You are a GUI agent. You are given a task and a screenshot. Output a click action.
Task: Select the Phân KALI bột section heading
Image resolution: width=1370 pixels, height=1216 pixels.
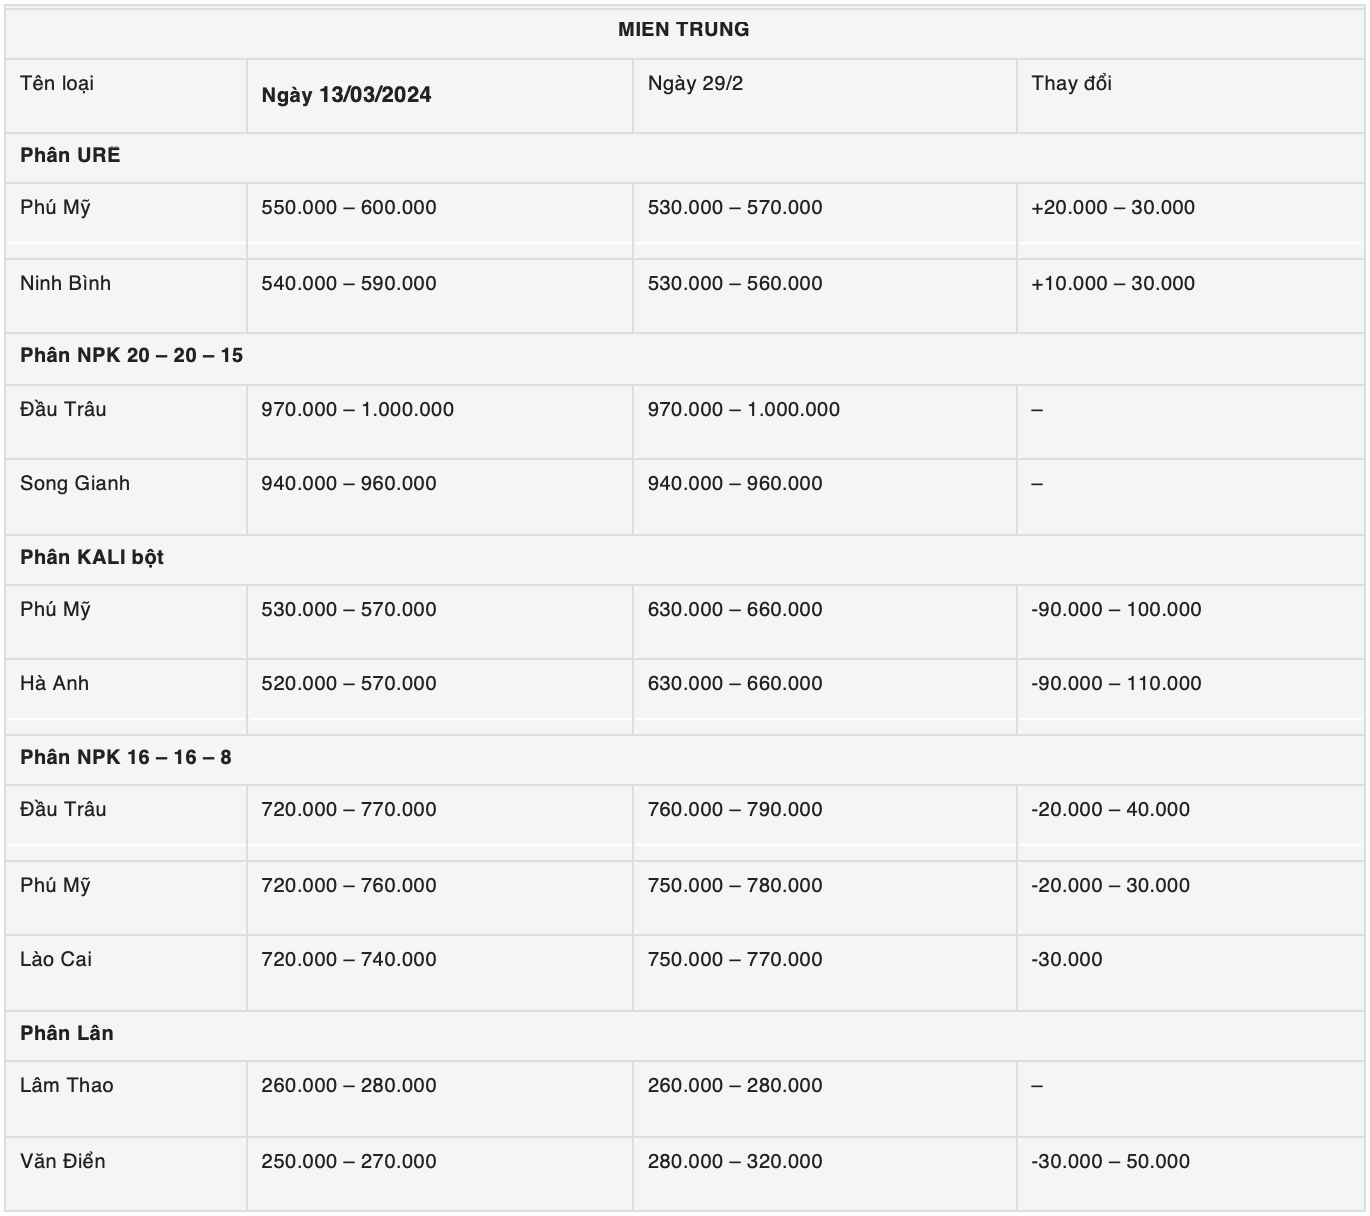(92, 558)
